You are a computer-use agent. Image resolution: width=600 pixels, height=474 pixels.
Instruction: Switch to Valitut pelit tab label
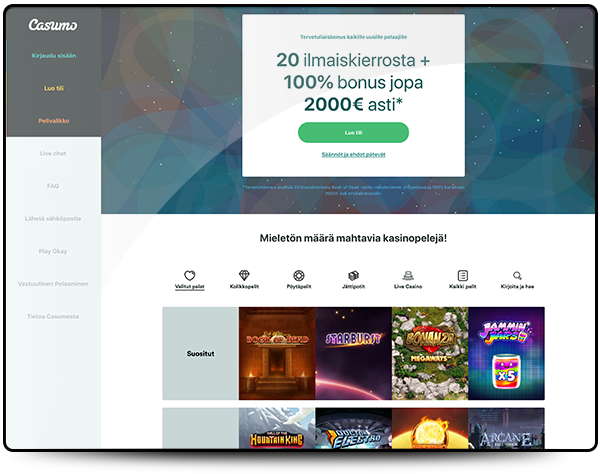[x=189, y=287]
